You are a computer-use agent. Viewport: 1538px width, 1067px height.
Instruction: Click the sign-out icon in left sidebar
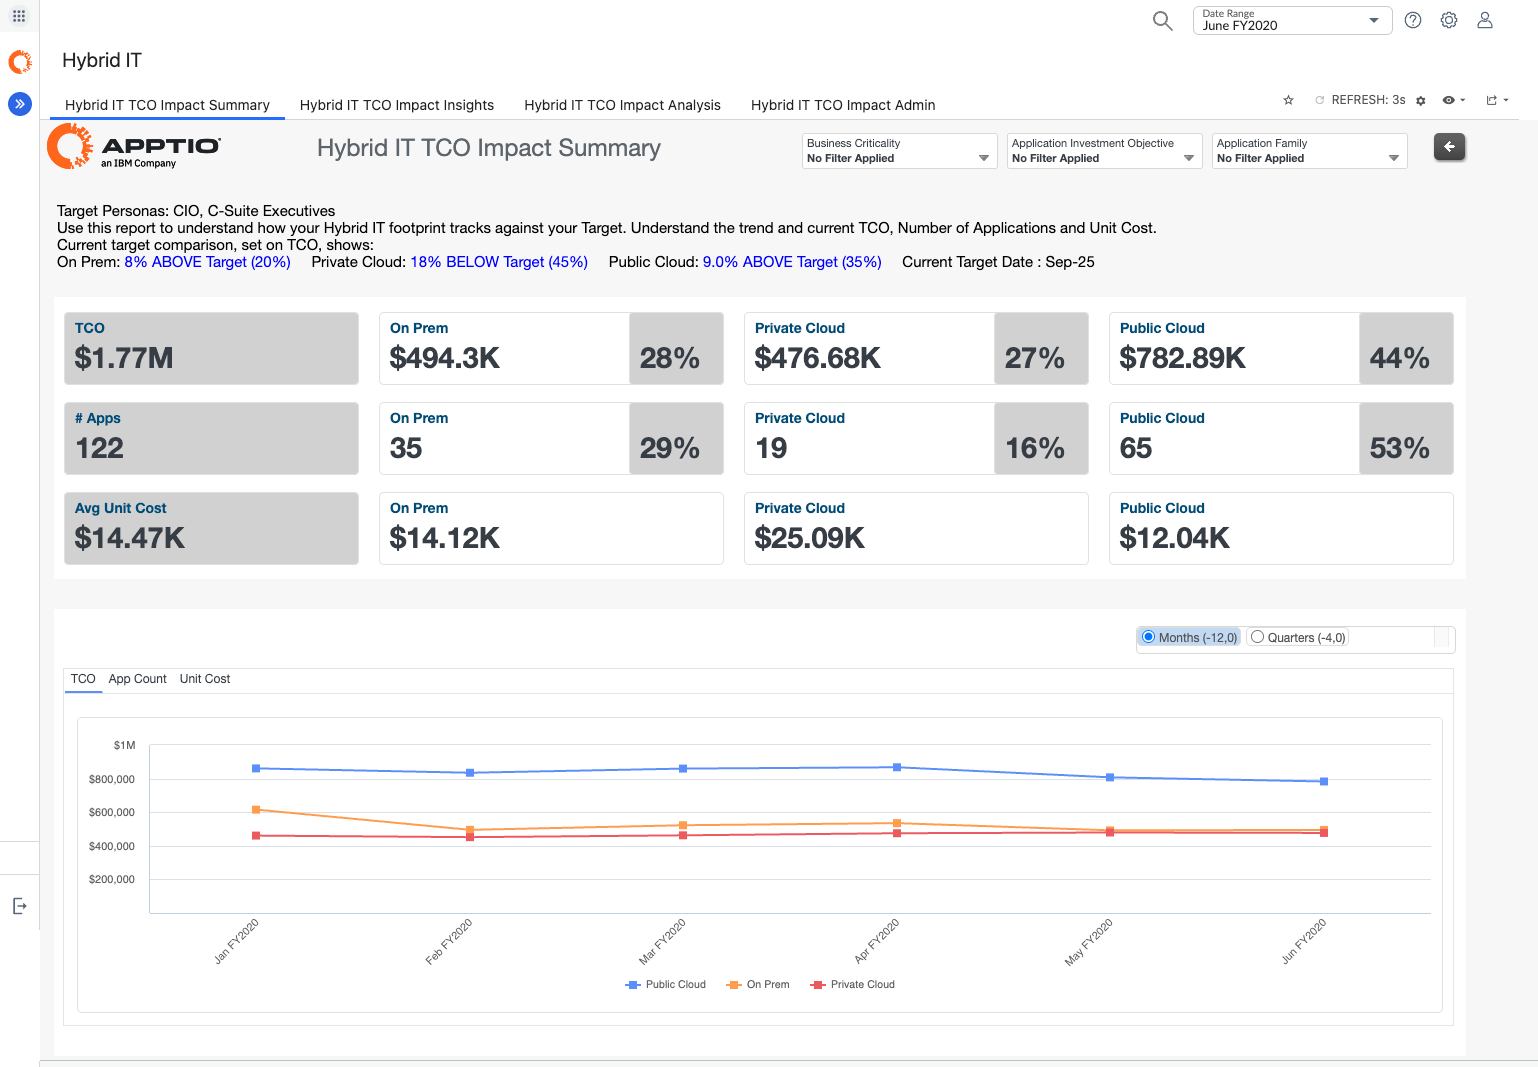19,906
